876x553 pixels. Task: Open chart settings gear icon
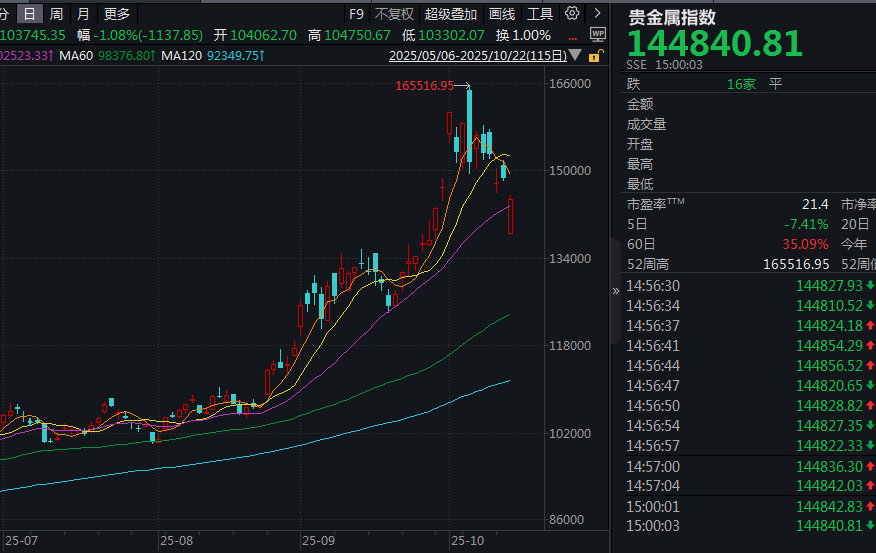(572, 14)
